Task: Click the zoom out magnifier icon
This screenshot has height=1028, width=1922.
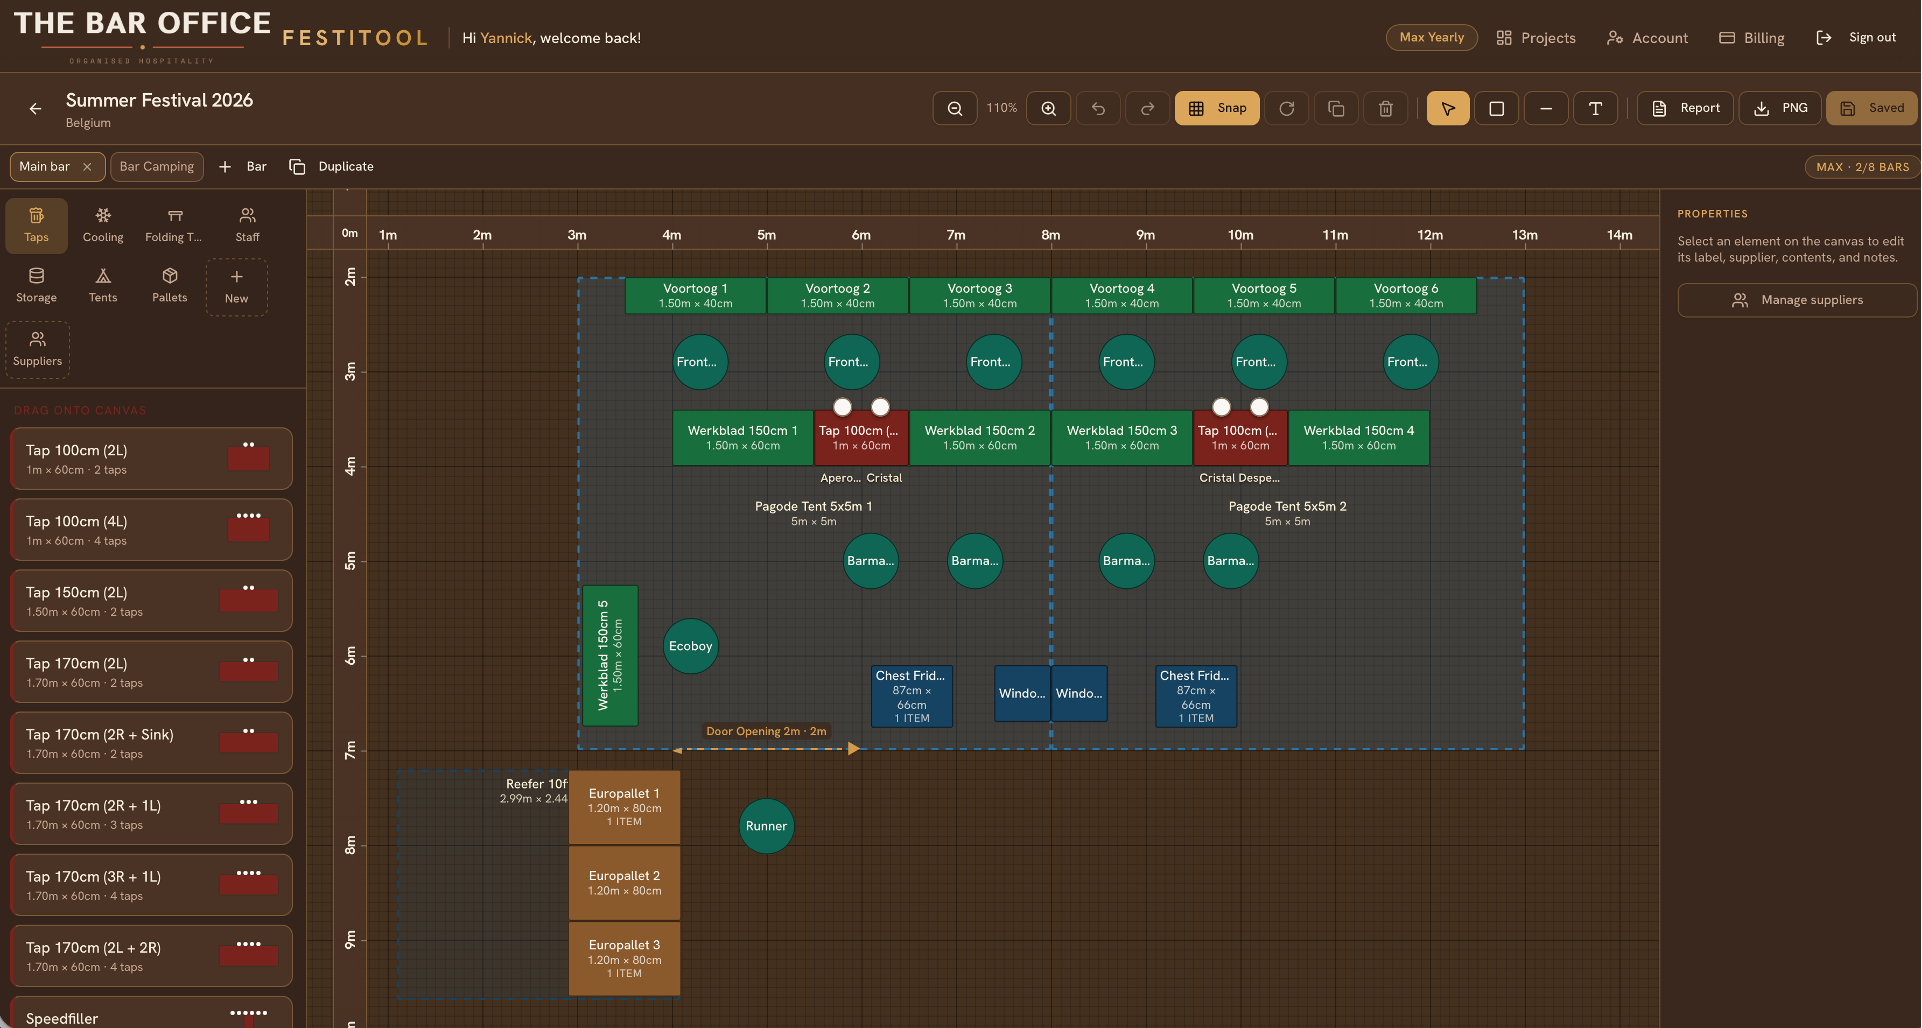Action: 954,108
